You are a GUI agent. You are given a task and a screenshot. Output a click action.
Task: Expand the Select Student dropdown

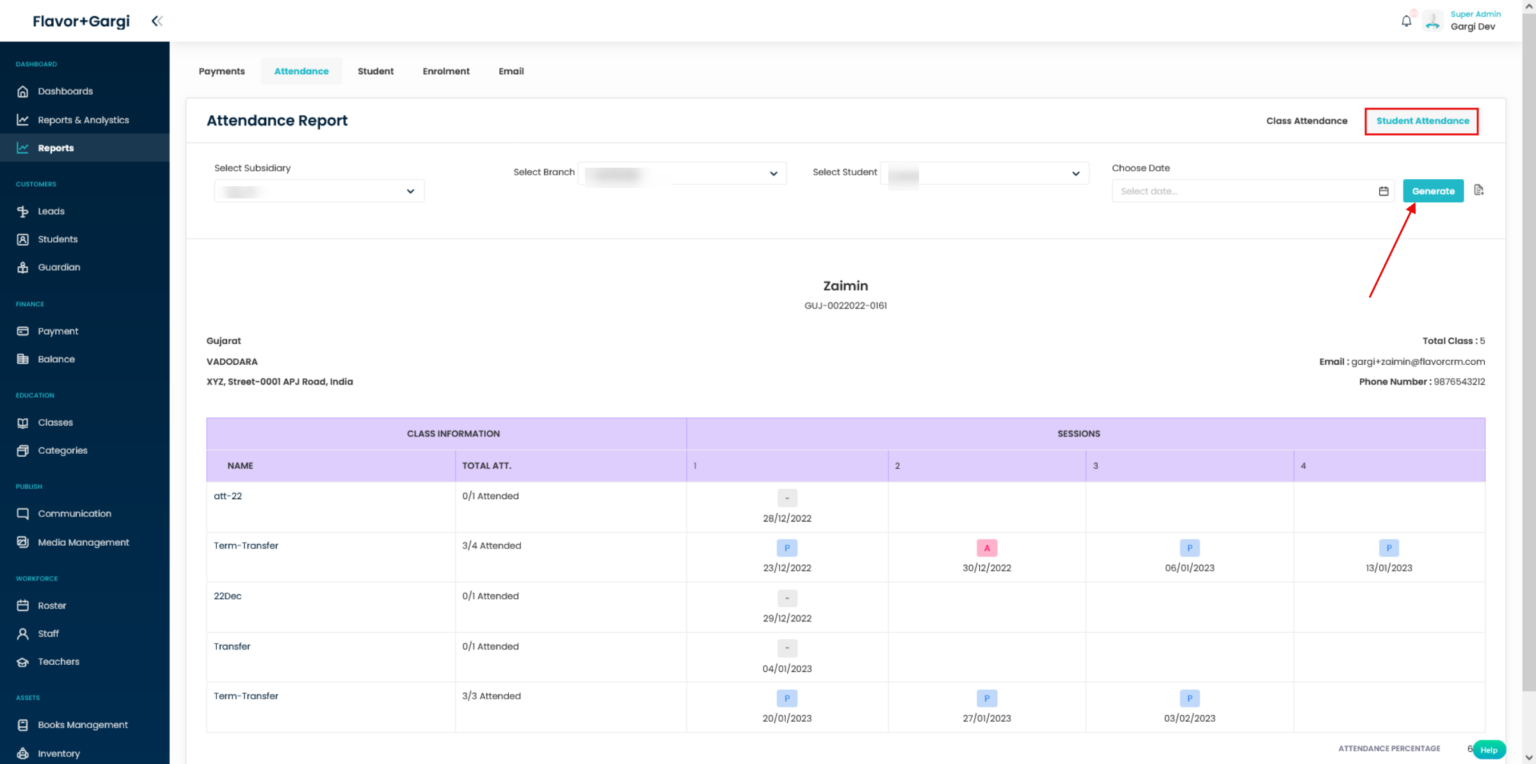[x=984, y=173]
